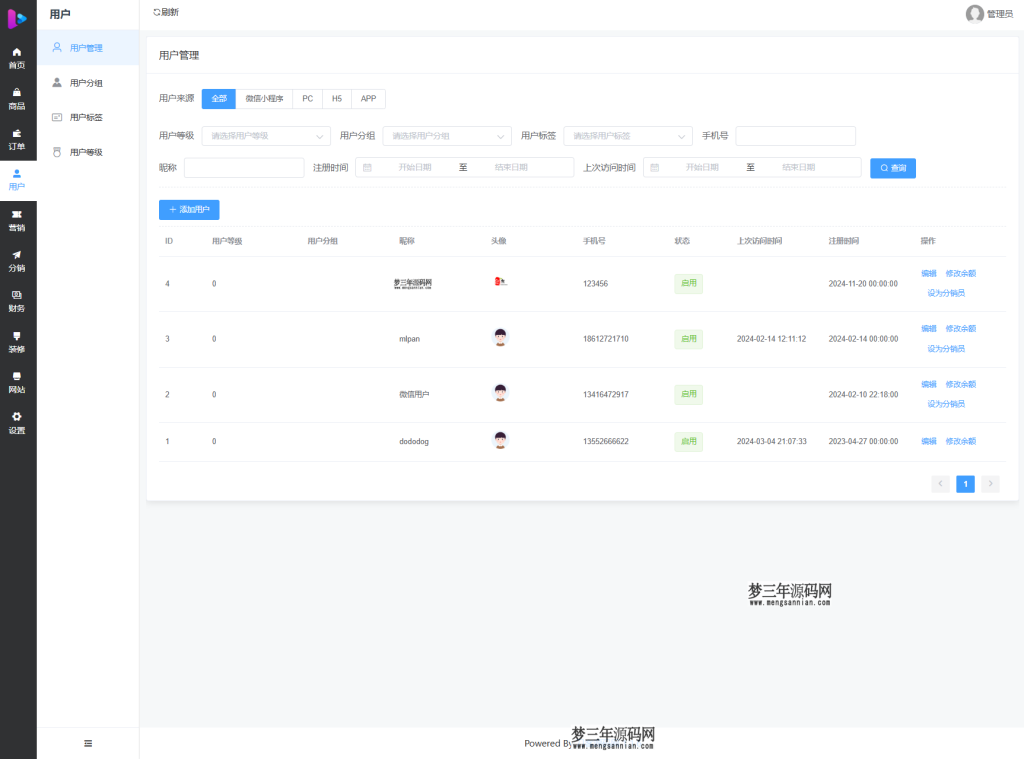Viewport: 1024px width, 759px height.
Task: Select APP user source option
Action: (x=368, y=99)
